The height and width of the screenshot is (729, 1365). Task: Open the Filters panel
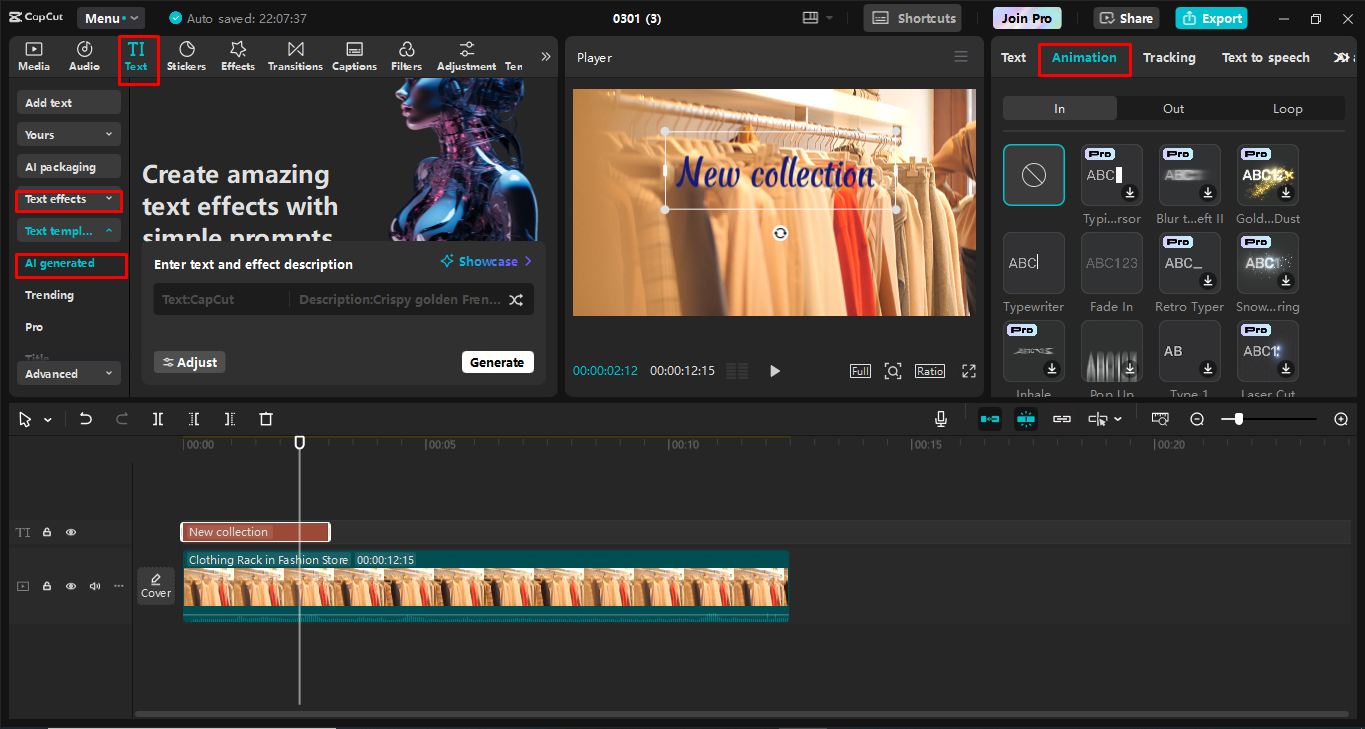(x=406, y=56)
